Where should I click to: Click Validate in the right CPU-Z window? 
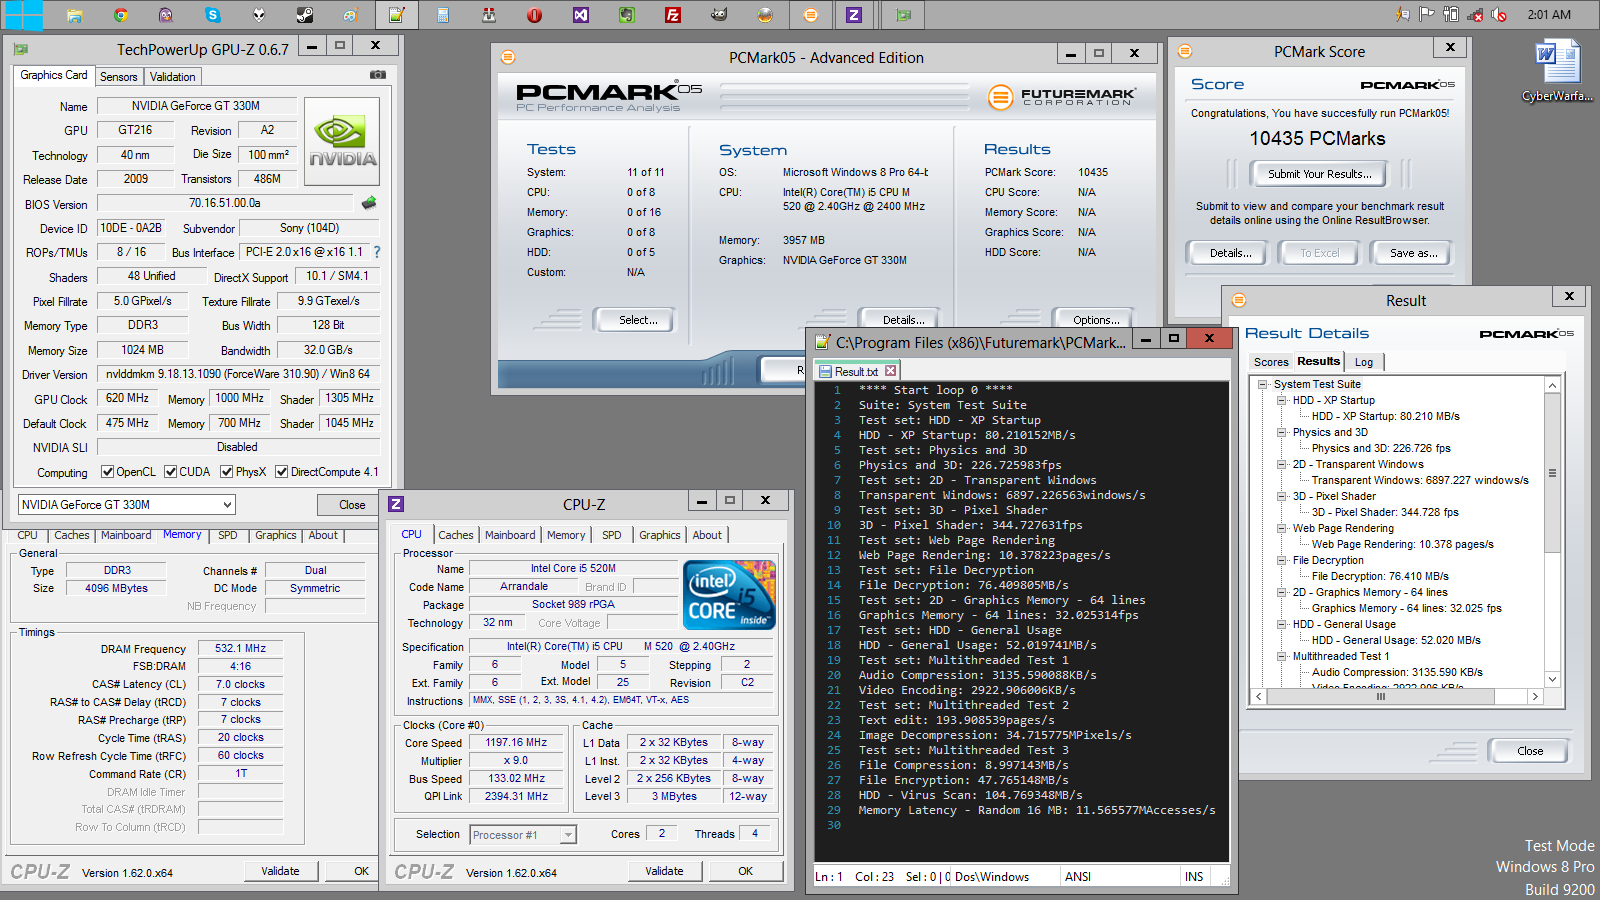(664, 871)
